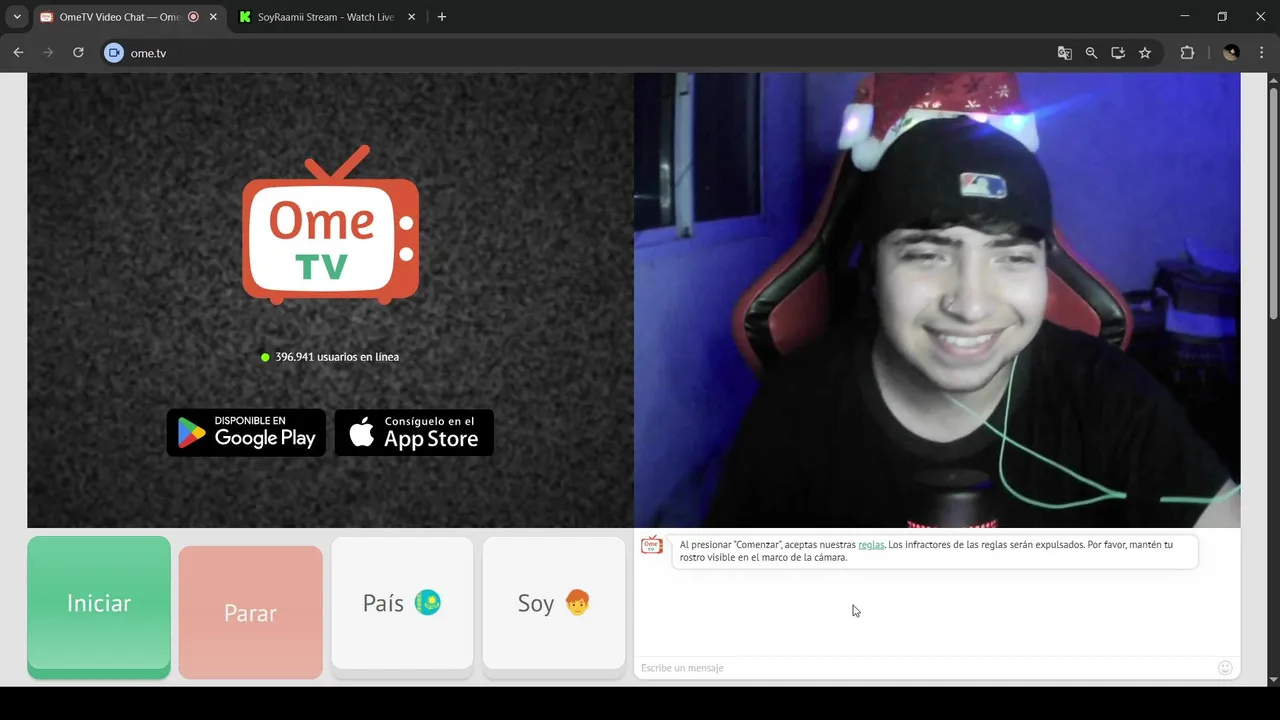1280x720 pixels.
Task: Click the recording indicator on OmeTV tab
Action: pyautogui.click(x=193, y=17)
